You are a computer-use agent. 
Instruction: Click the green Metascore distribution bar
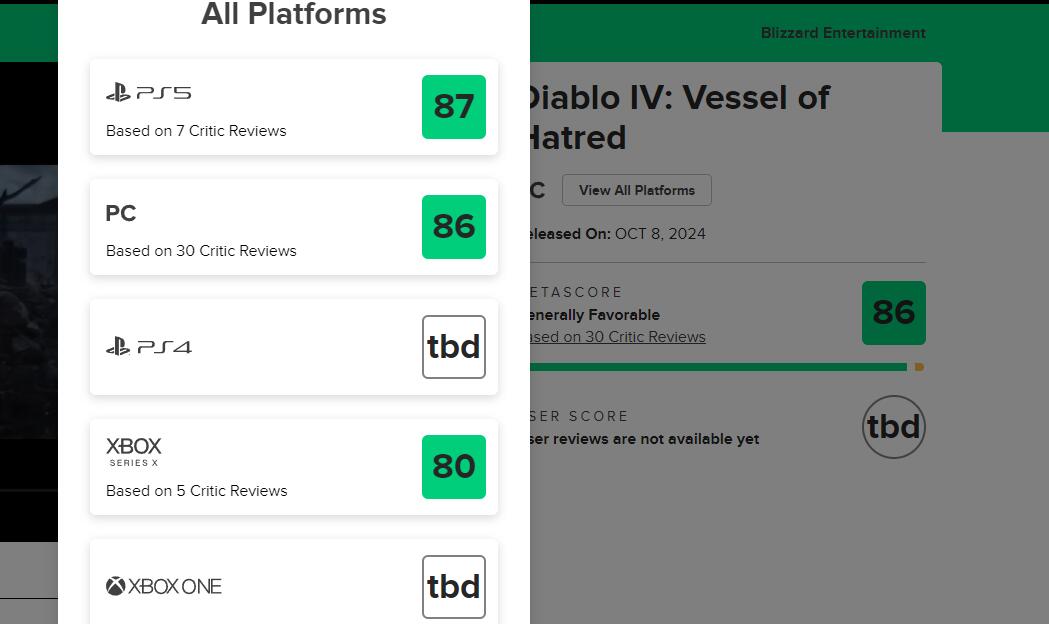point(715,367)
